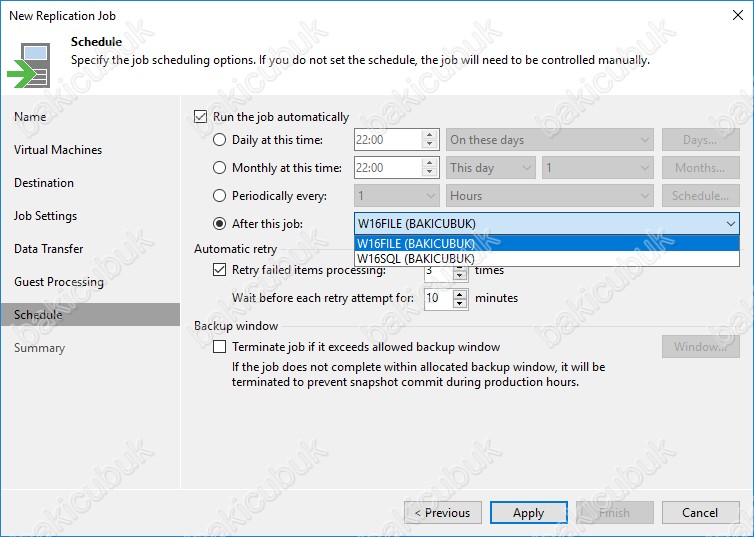Decrease the monthly time with the down arrow
This screenshot has height=537, width=754.
pos(429,173)
